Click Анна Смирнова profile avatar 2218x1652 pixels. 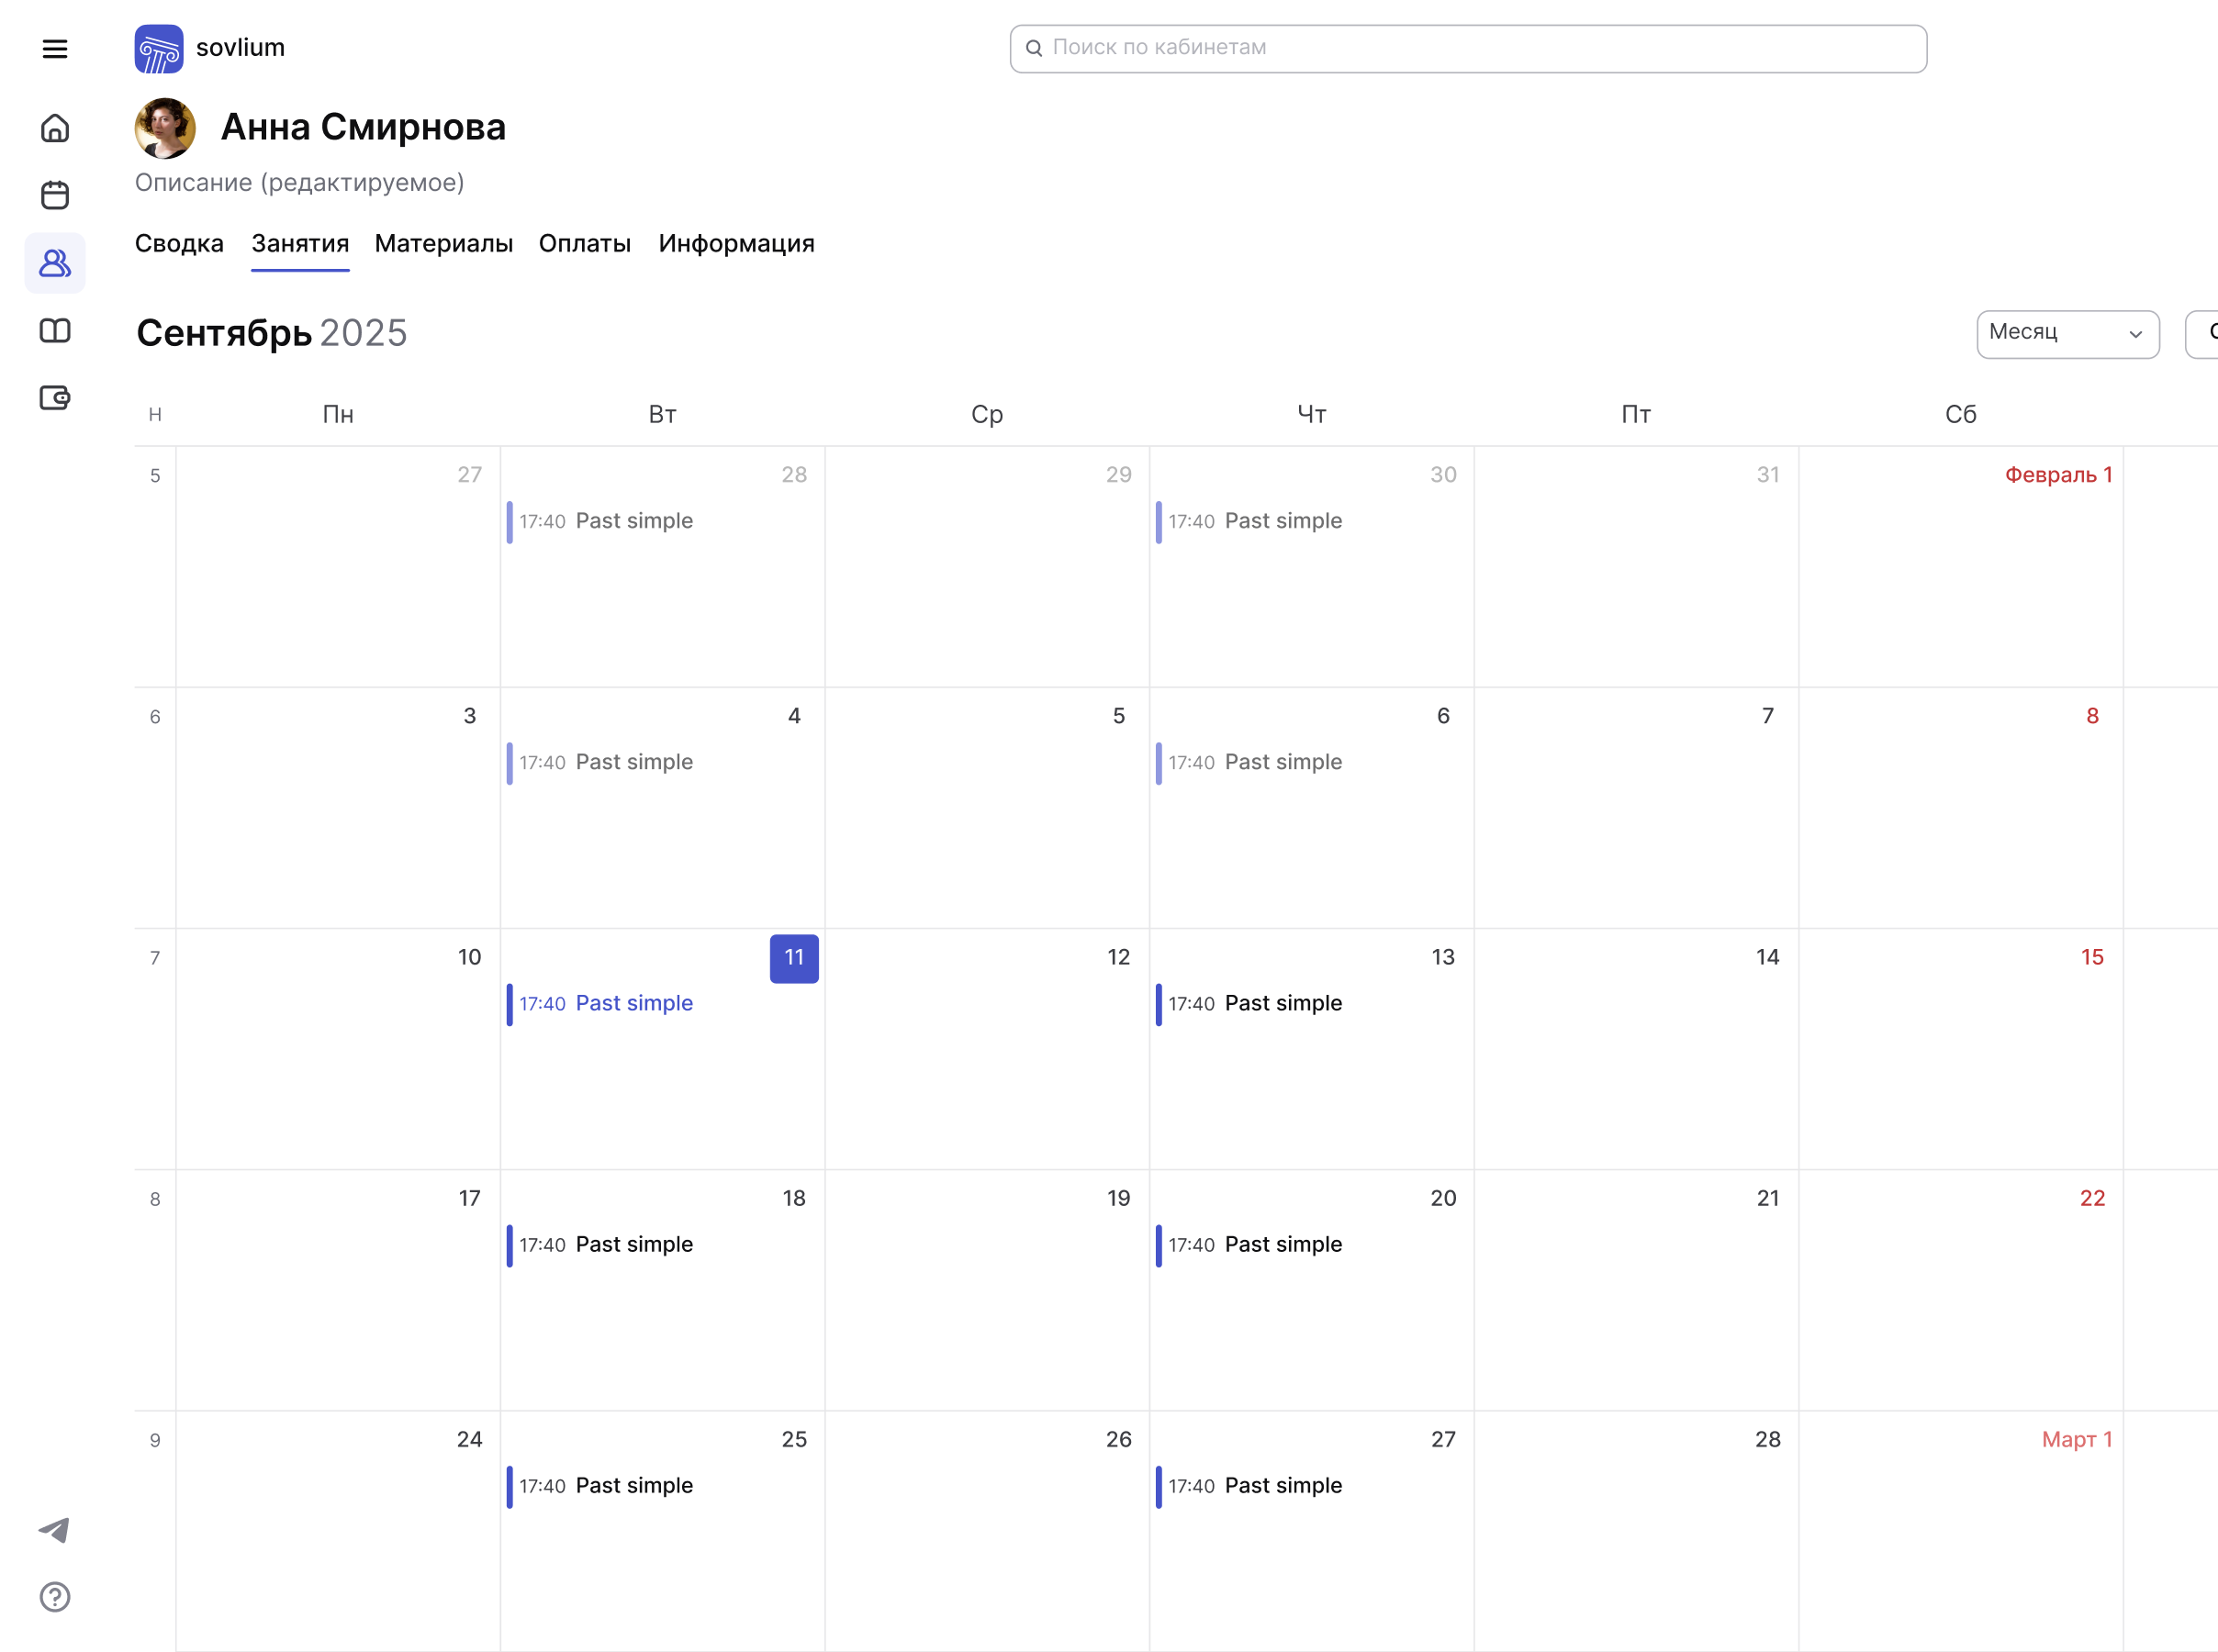[x=165, y=128]
